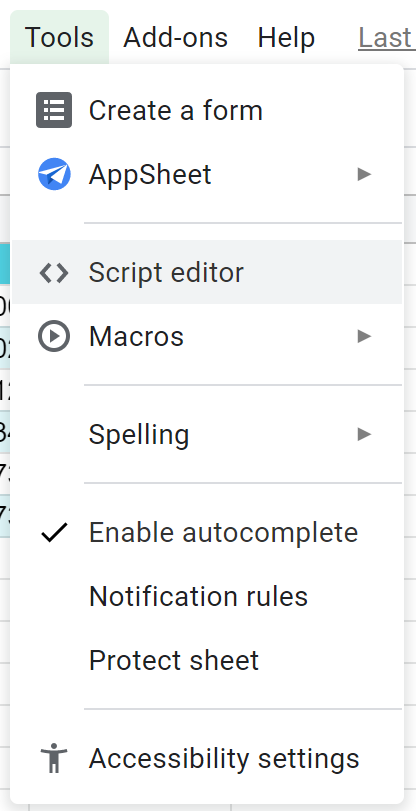Click the blue AppSheet paper plane icon
Image resolution: width=416 pixels, height=811 pixels.
(54, 174)
